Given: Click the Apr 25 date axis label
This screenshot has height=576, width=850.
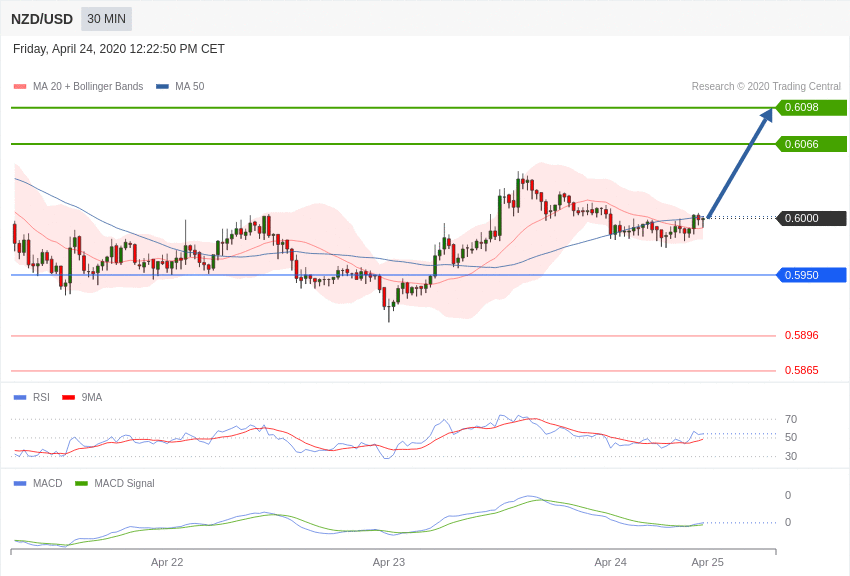Looking at the screenshot, I should point(707,562).
